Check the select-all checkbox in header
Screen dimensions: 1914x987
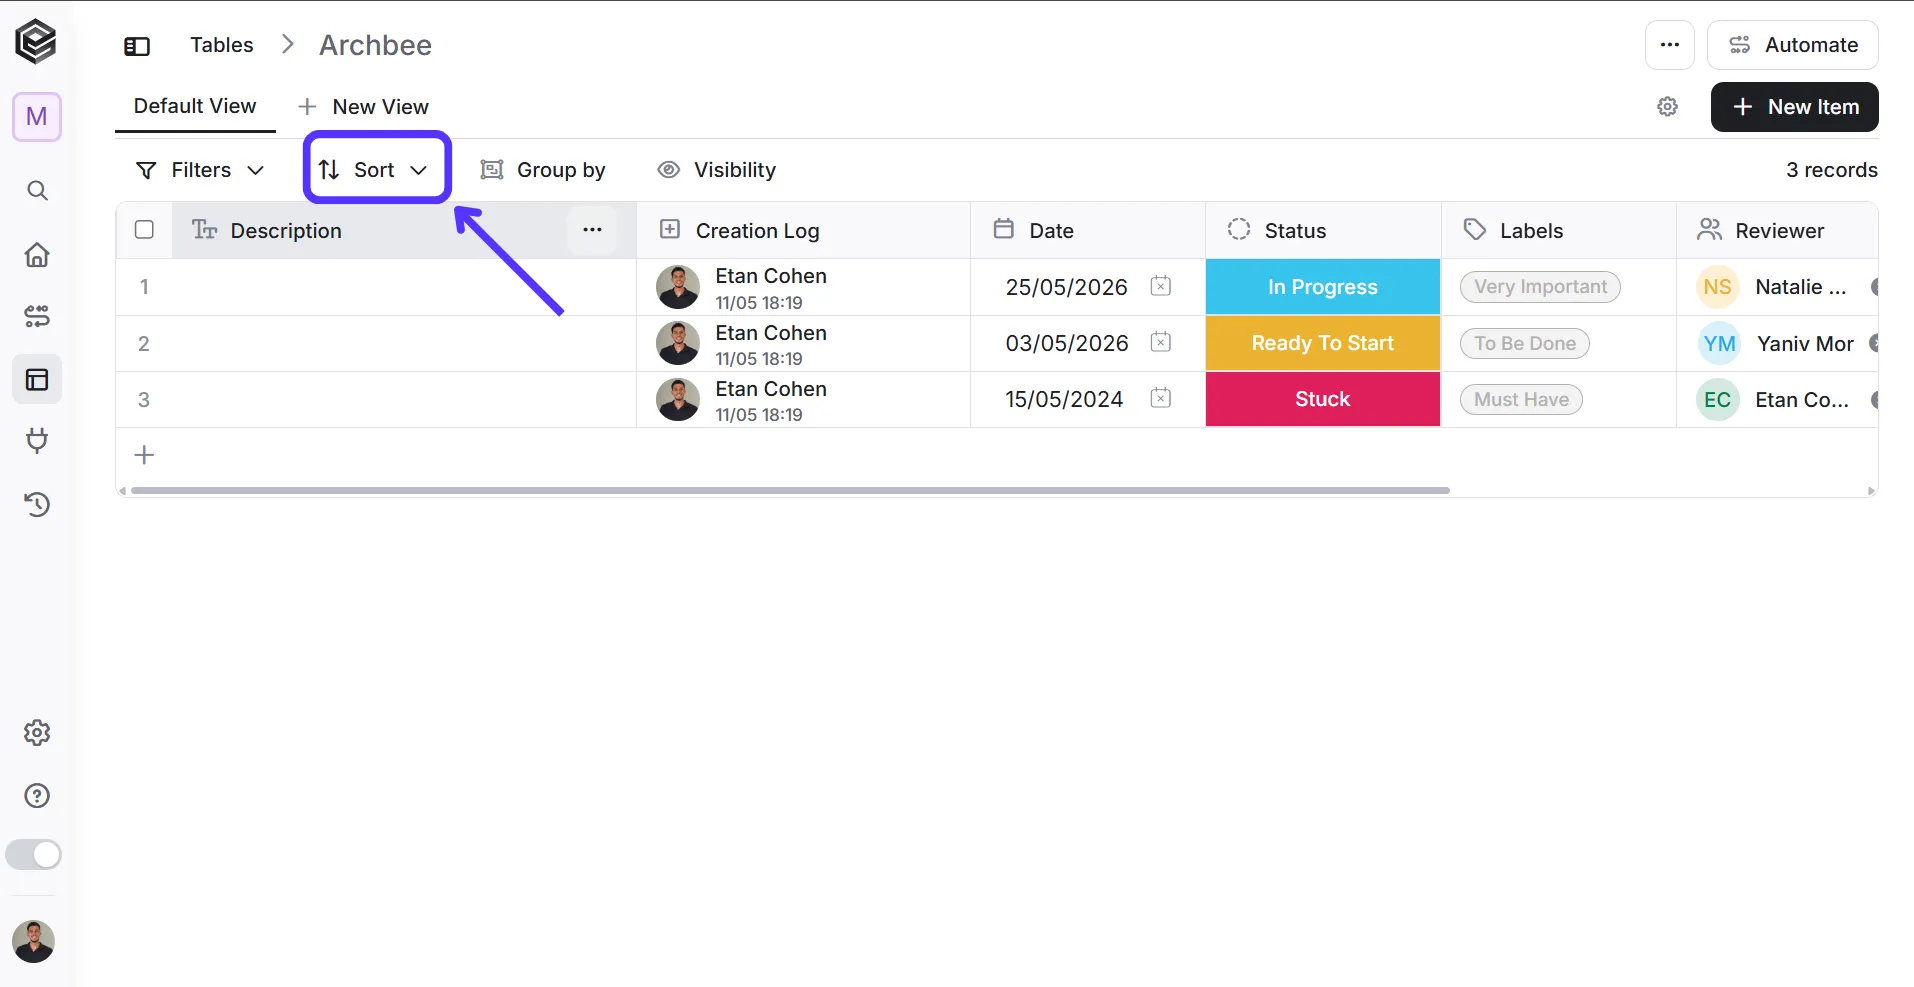point(144,230)
